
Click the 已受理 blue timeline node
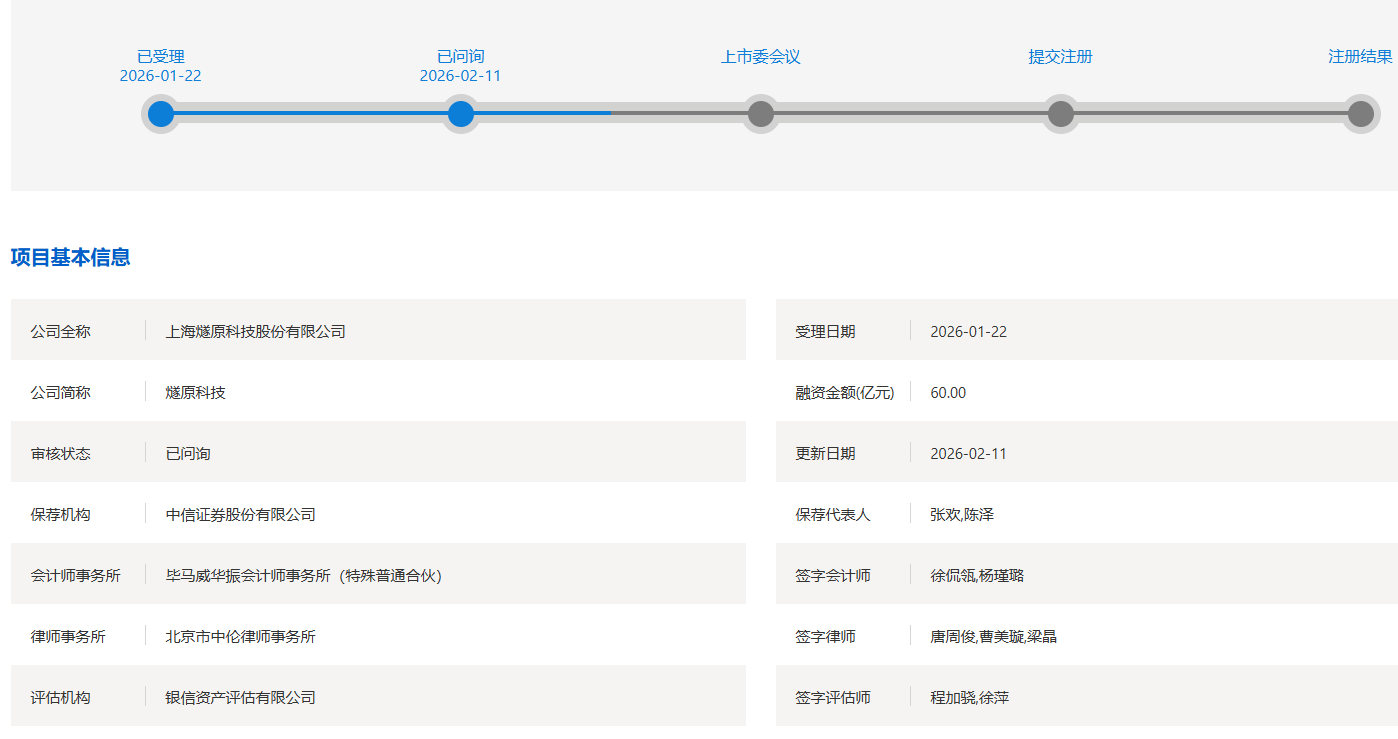point(161,114)
